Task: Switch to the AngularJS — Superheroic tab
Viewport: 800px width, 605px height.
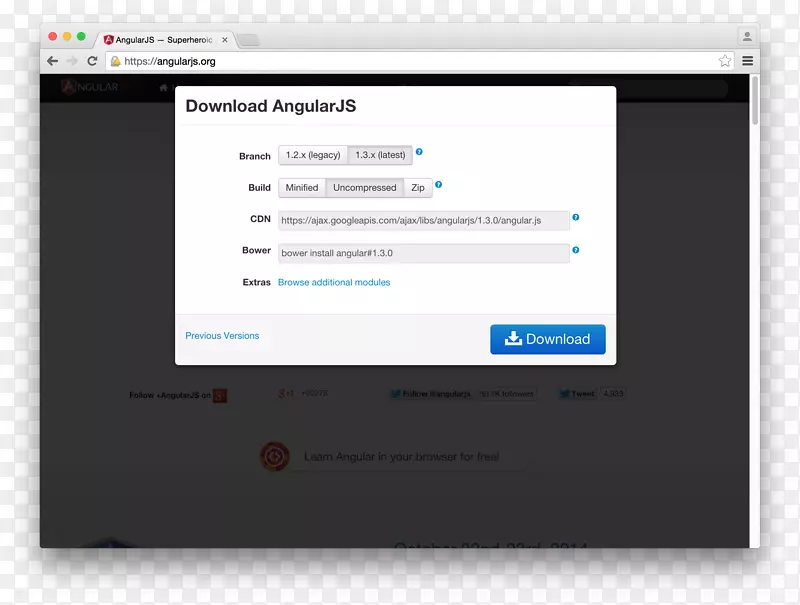Action: click(x=162, y=39)
